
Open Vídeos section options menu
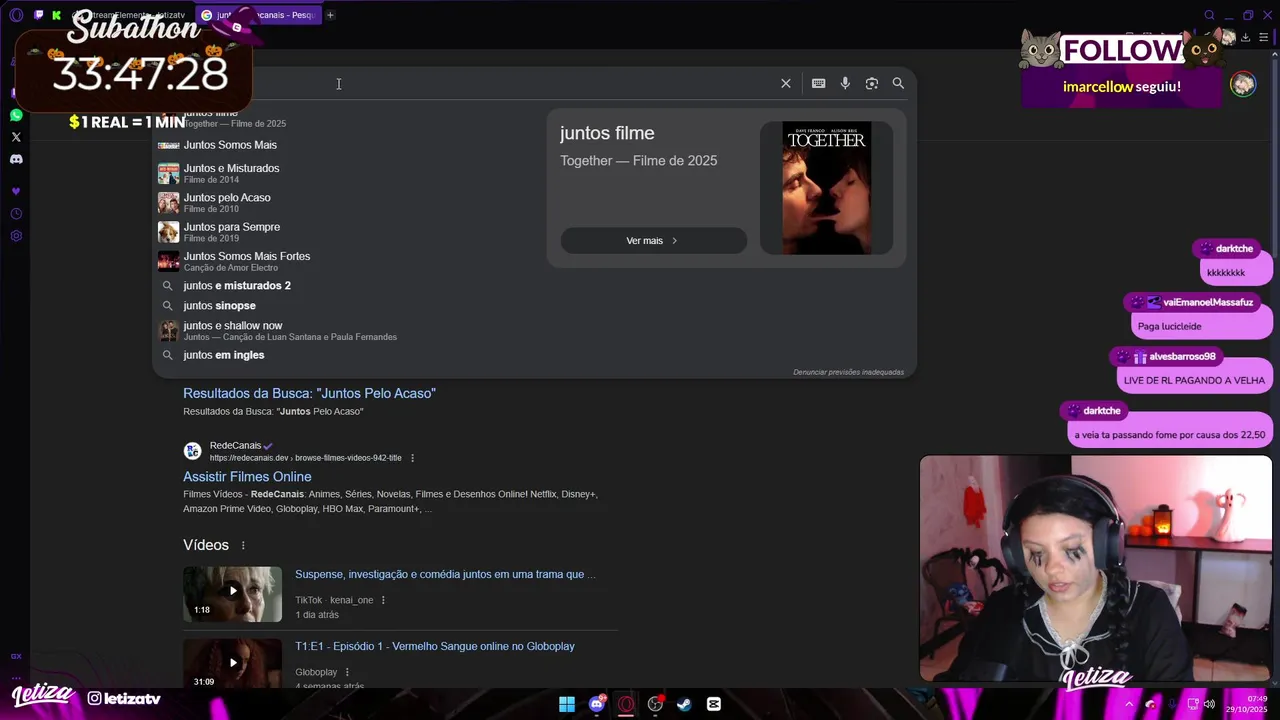(243, 545)
